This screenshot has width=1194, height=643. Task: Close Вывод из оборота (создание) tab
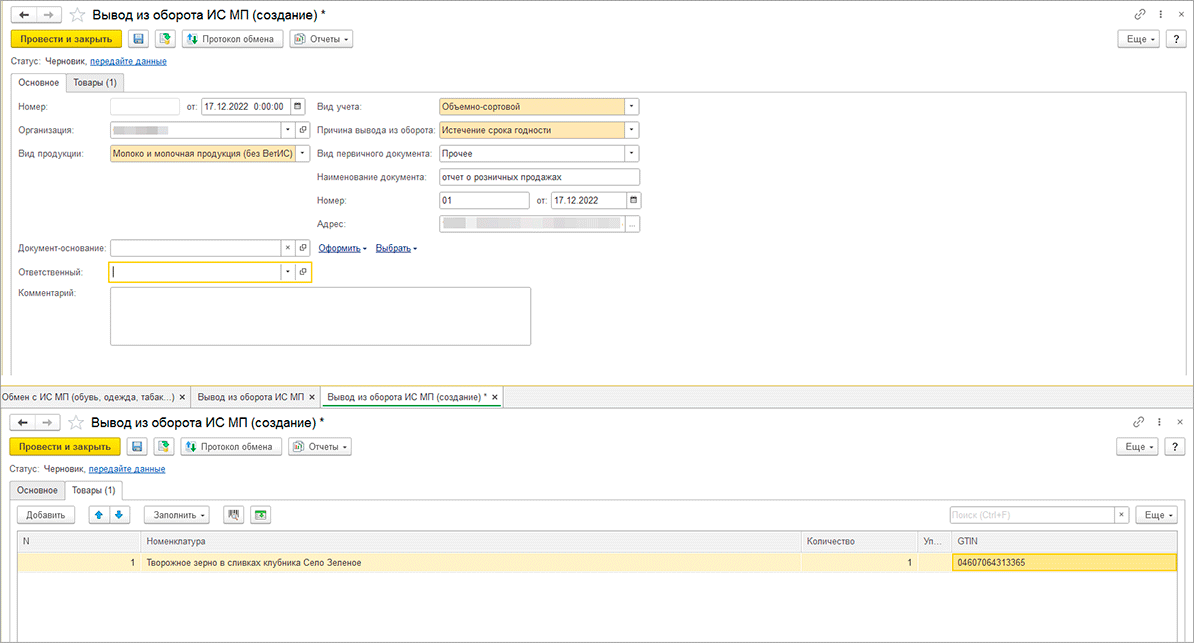click(x=494, y=397)
